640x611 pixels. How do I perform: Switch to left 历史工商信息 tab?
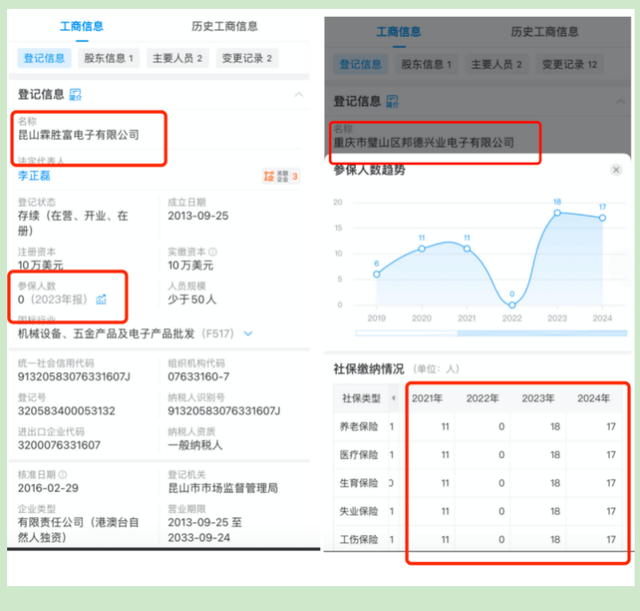click(224, 27)
